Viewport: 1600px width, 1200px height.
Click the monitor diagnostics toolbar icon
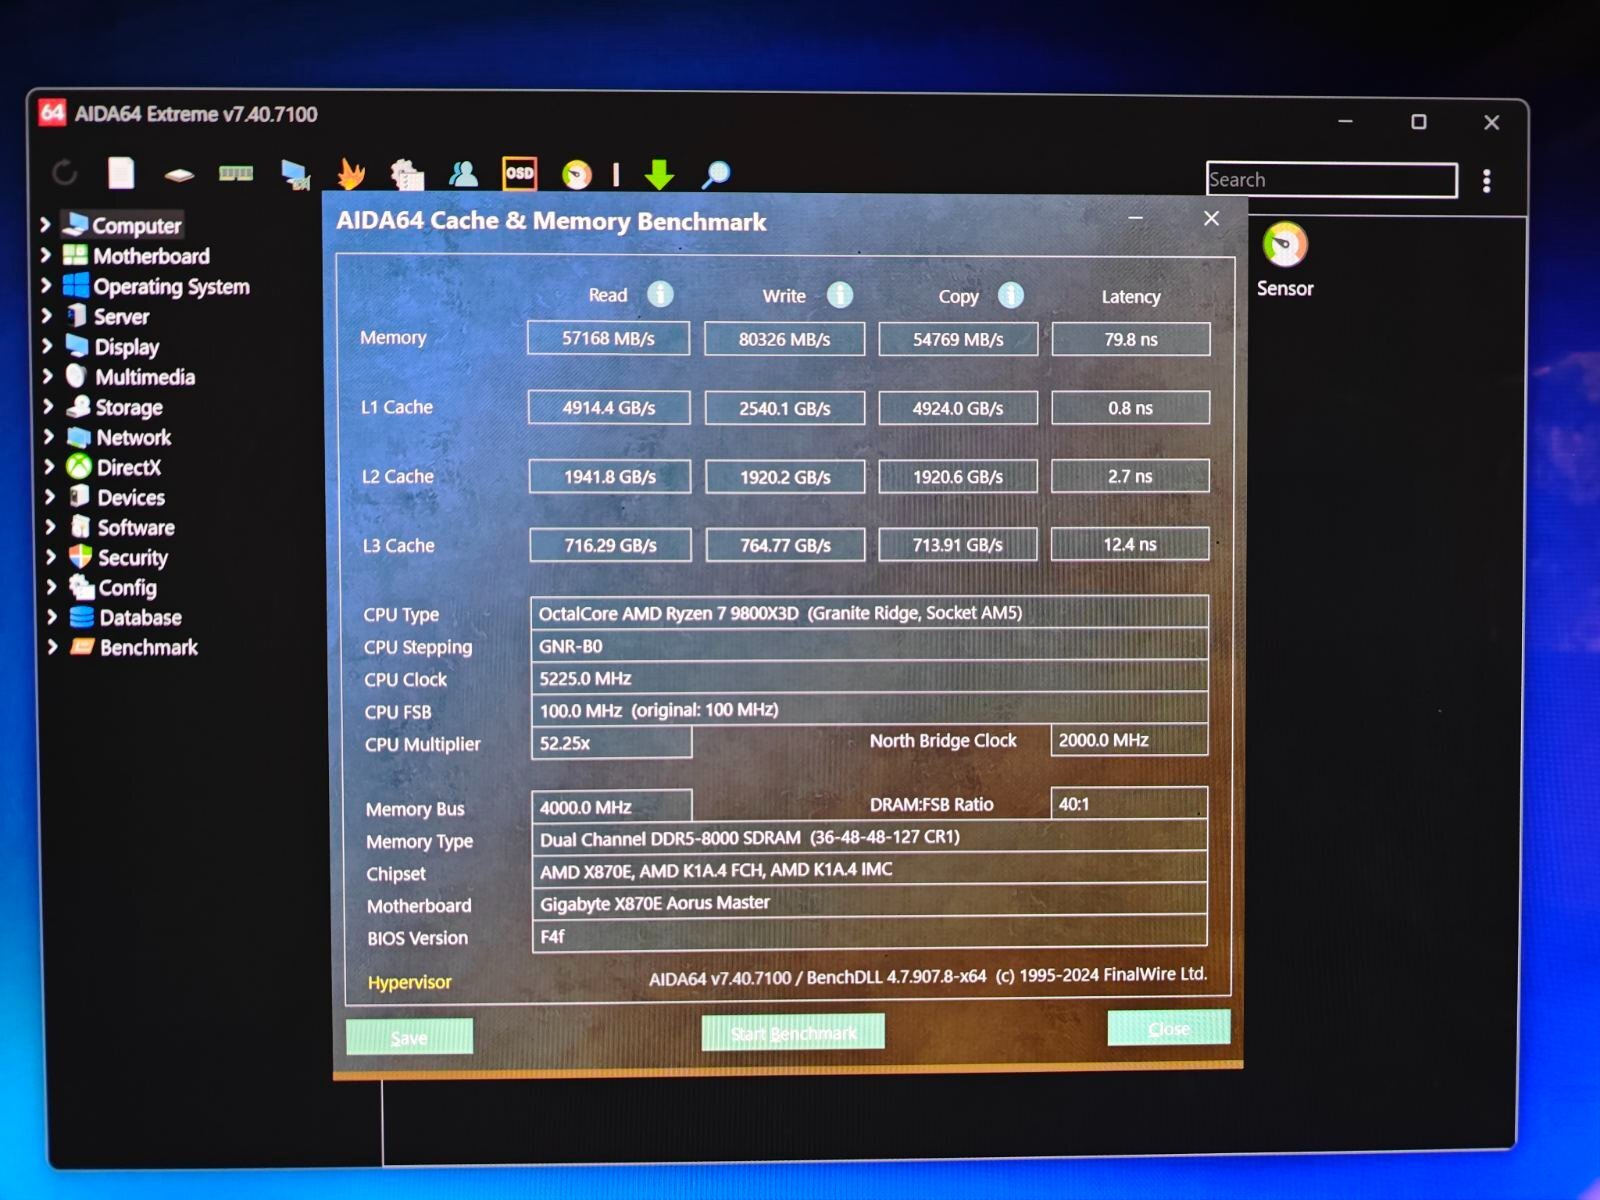tap(295, 175)
